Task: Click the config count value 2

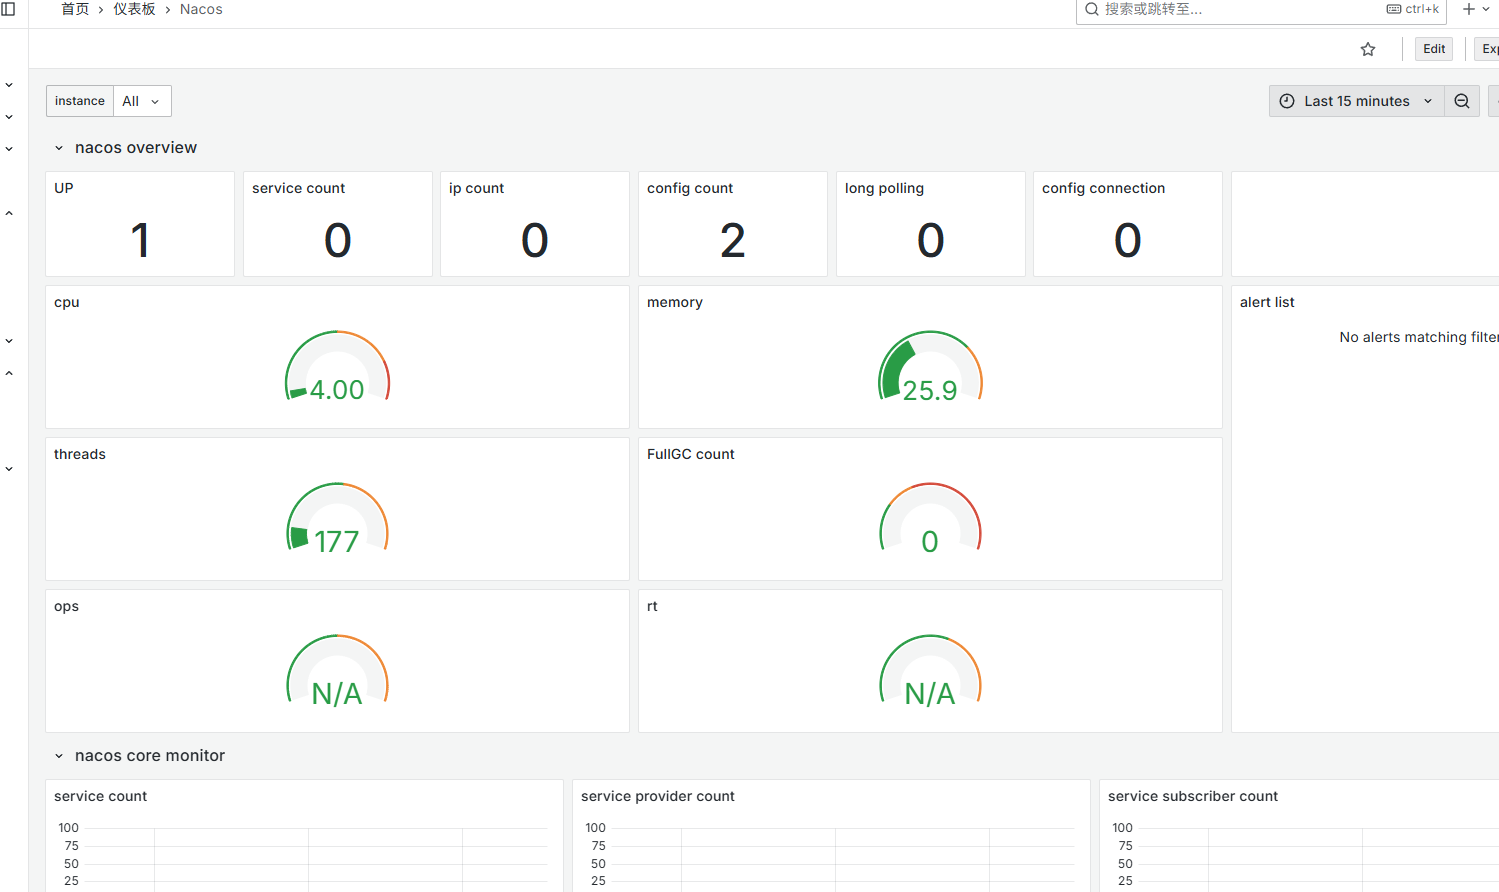Action: click(733, 240)
